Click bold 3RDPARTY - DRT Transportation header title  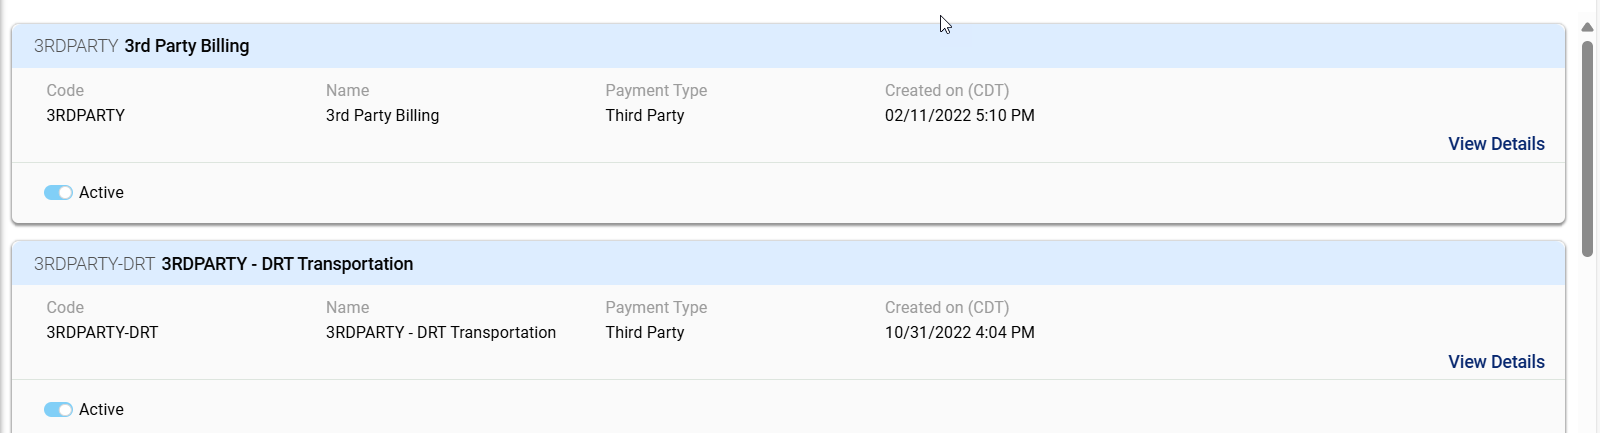pos(287,264)
